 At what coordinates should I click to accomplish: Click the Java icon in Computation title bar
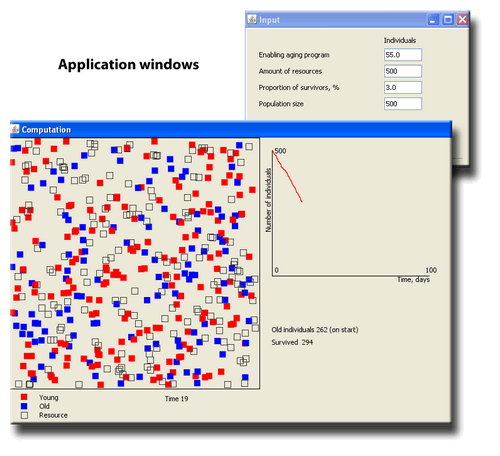pos(15,129)
